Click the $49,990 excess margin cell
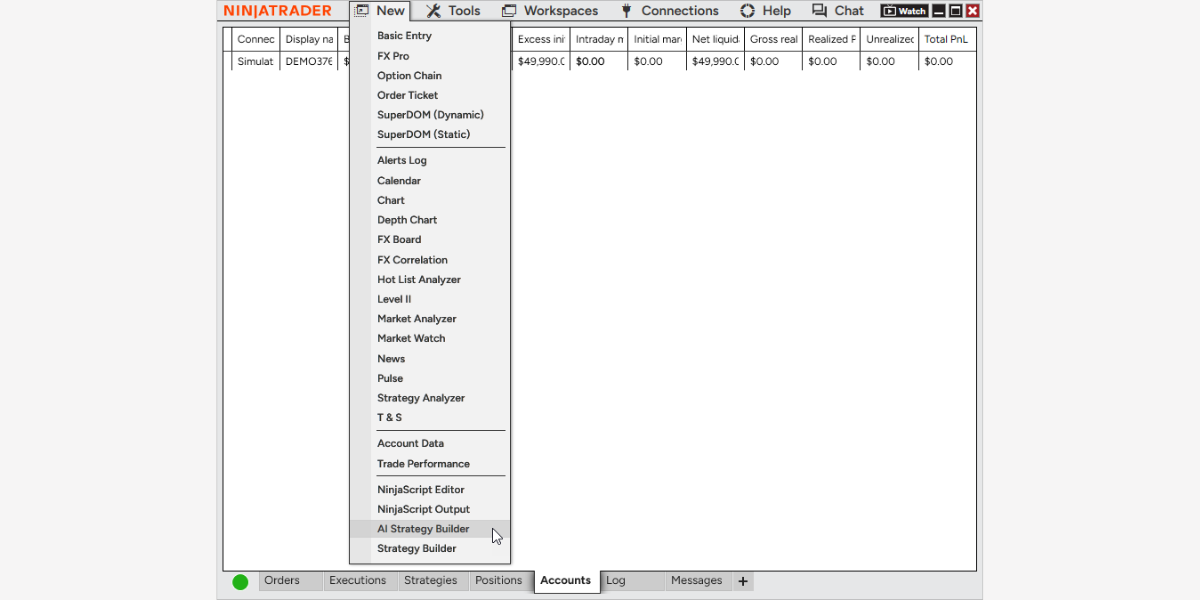 click(541, 61)
